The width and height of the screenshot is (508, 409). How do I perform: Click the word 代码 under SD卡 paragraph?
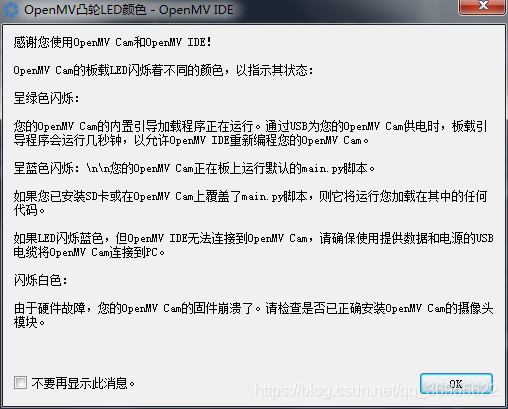click(29, 210)
